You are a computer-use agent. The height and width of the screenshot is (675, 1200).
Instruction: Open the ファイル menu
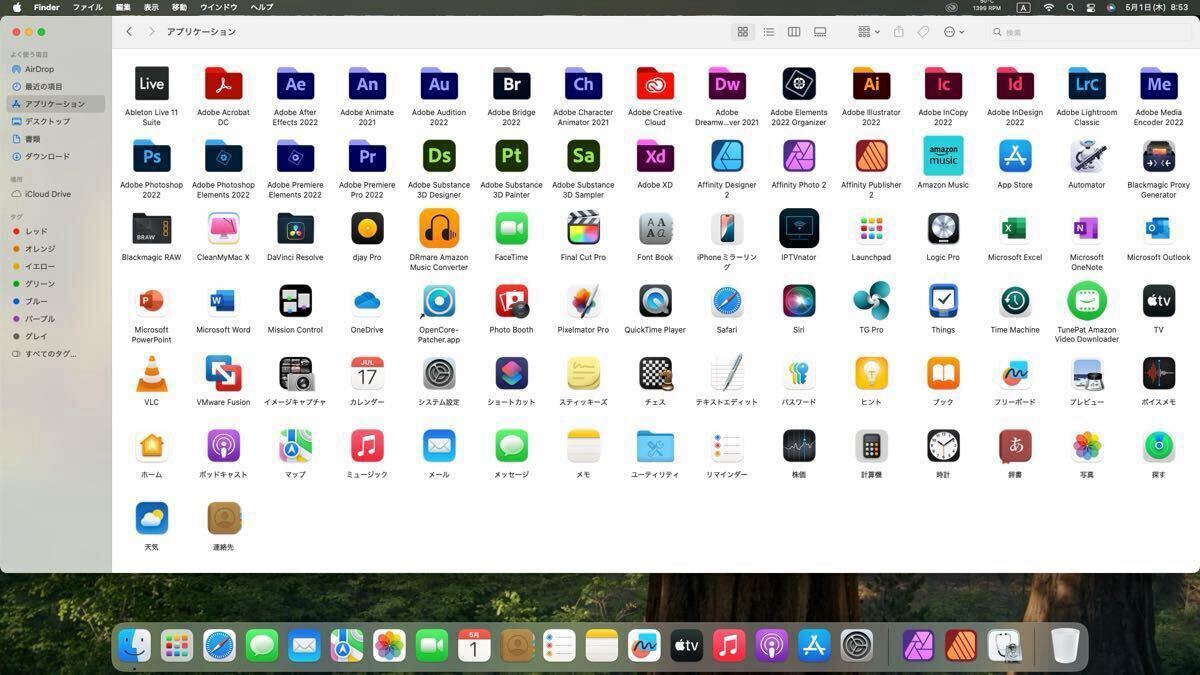87,7
